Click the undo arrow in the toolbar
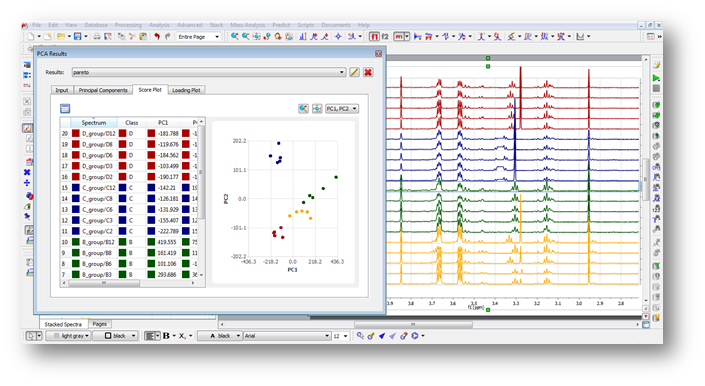Image resolution: width=705 pixels, height=386 pixels. click(156, 36)
